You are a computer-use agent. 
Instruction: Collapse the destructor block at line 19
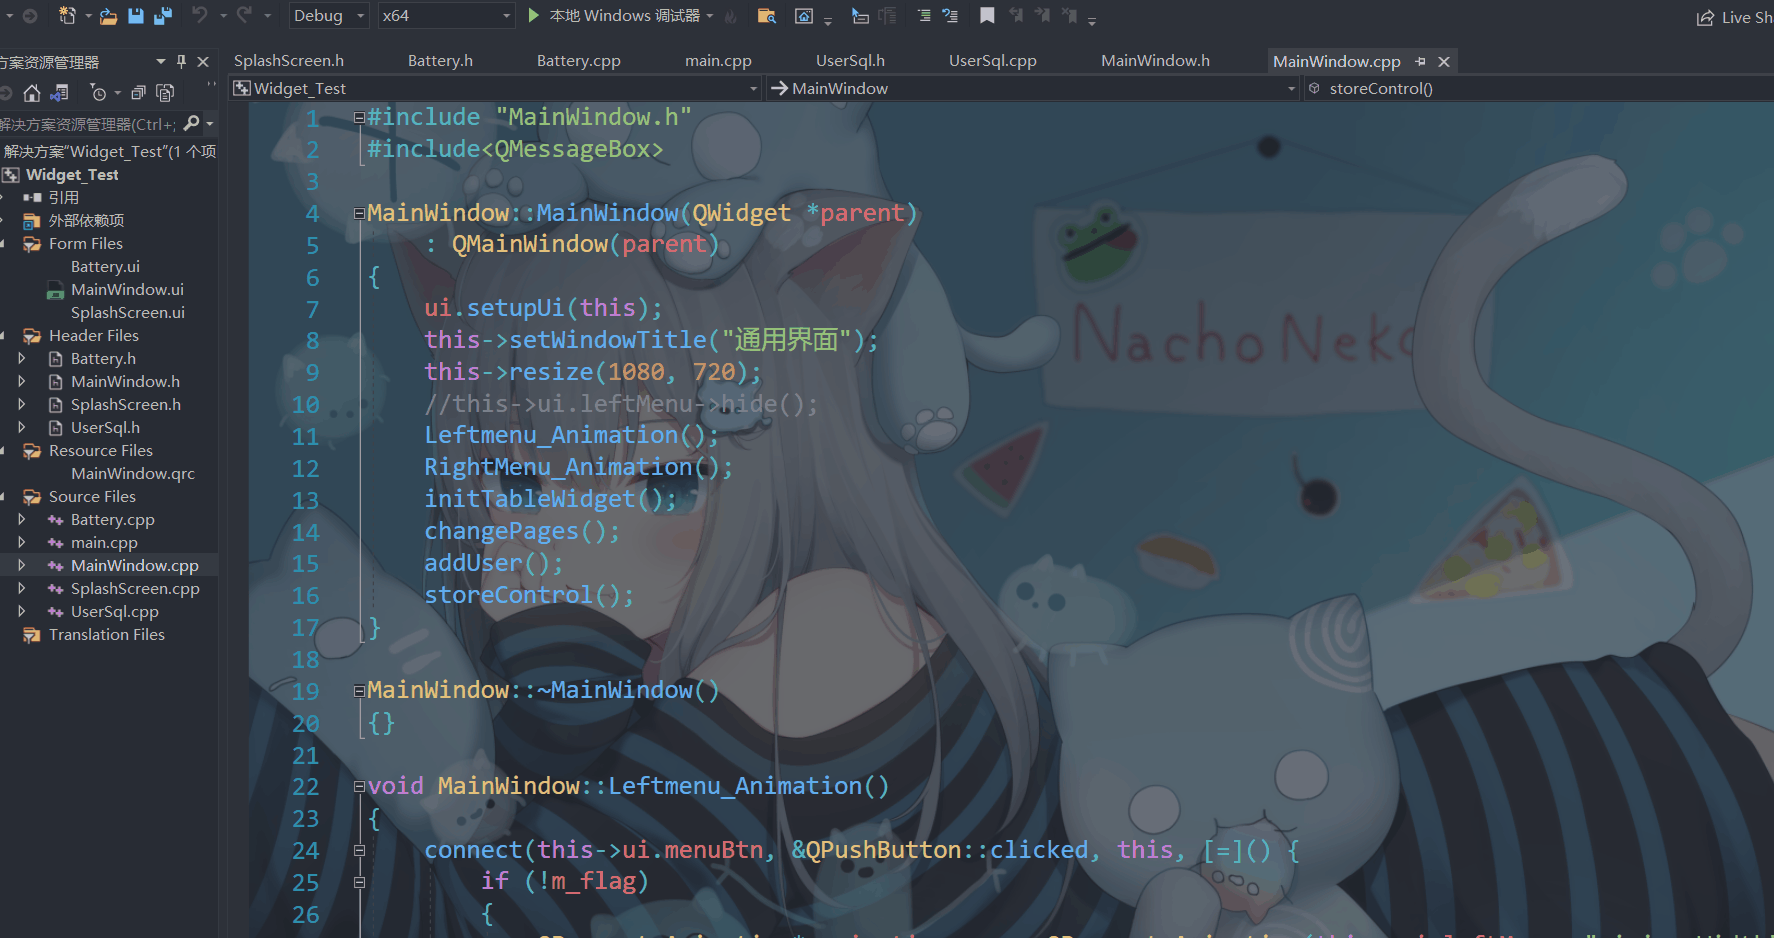coord(359,690)
